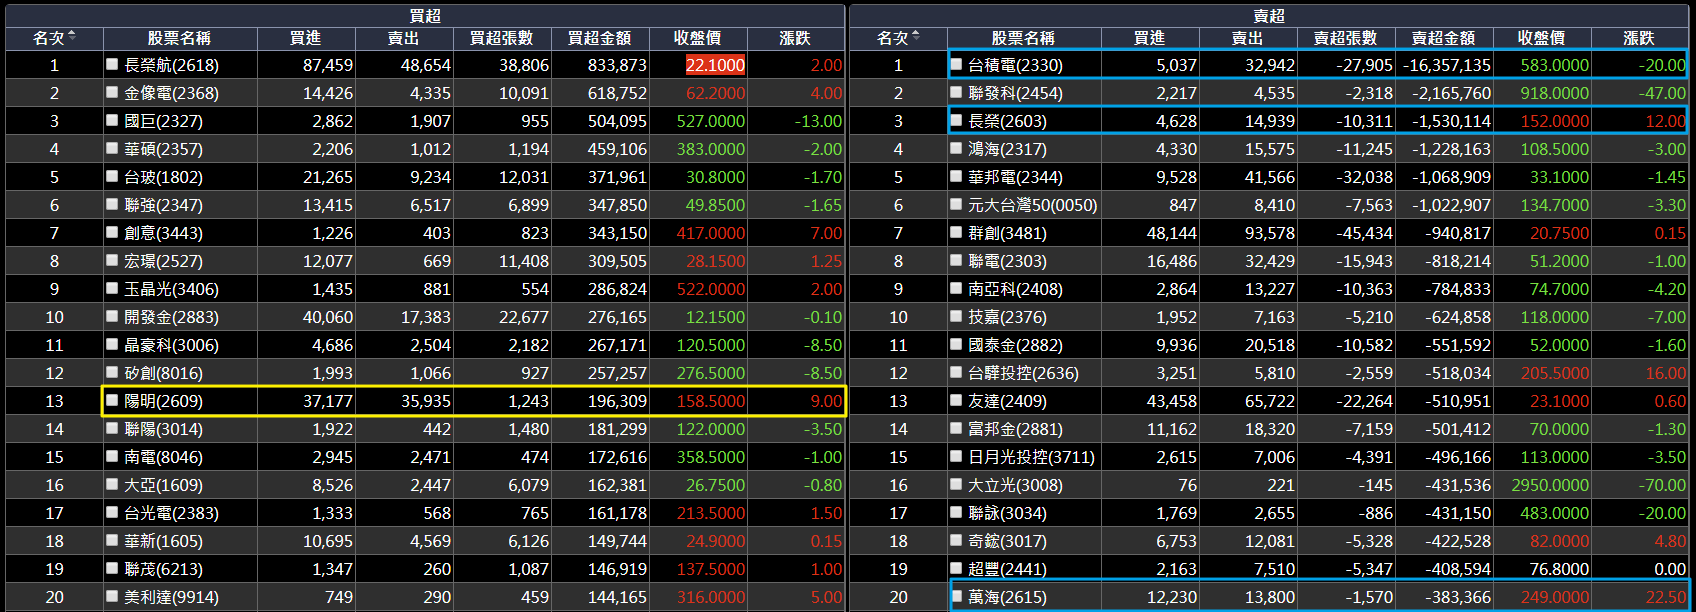Open stock 聯強(2347)
The width and height of the screenshot is (1696, 612).
pos(163,205)
